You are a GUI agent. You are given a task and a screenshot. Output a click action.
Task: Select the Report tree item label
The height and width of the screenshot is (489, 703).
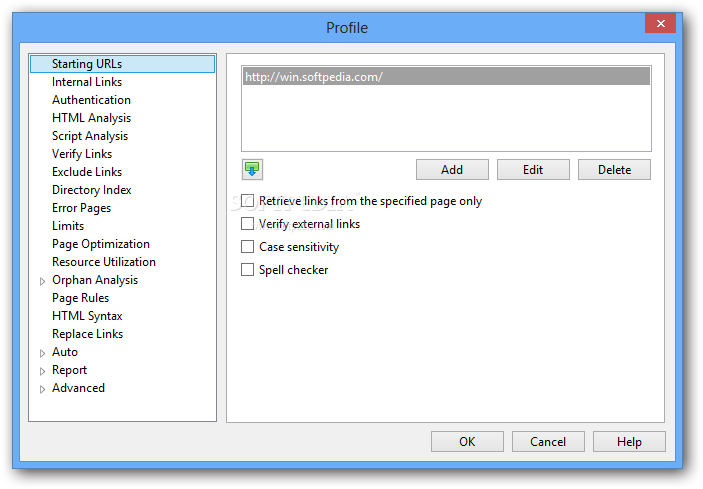(x=69, y=370)
